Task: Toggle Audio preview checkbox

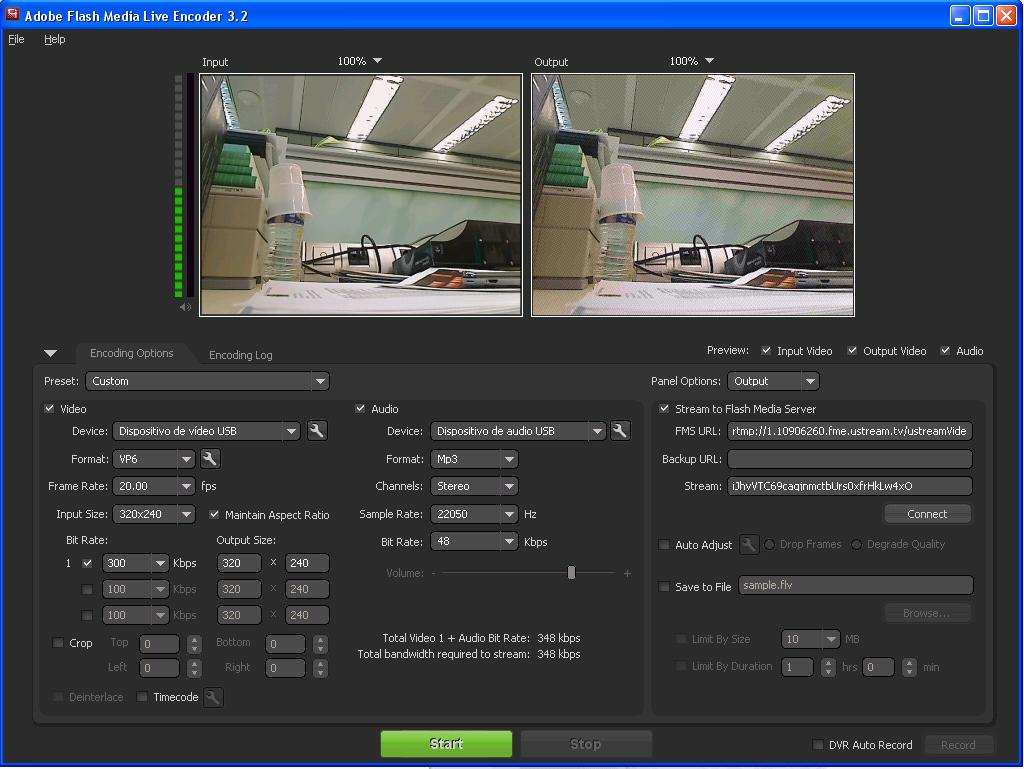Action: pyautogui.click(x=945, y=351)
